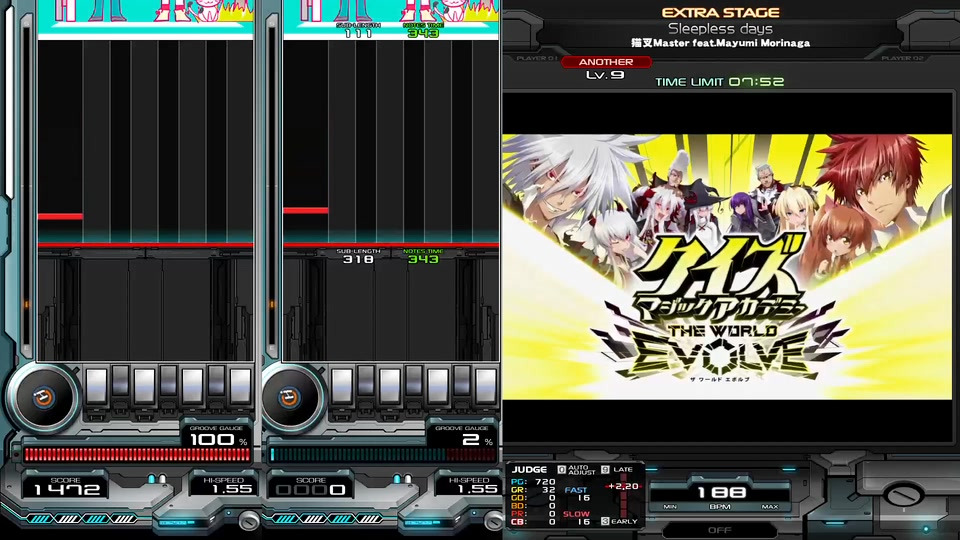Click the PG count 720
Viewport: 960px width, 540px height.
click(x=545, y=482)
